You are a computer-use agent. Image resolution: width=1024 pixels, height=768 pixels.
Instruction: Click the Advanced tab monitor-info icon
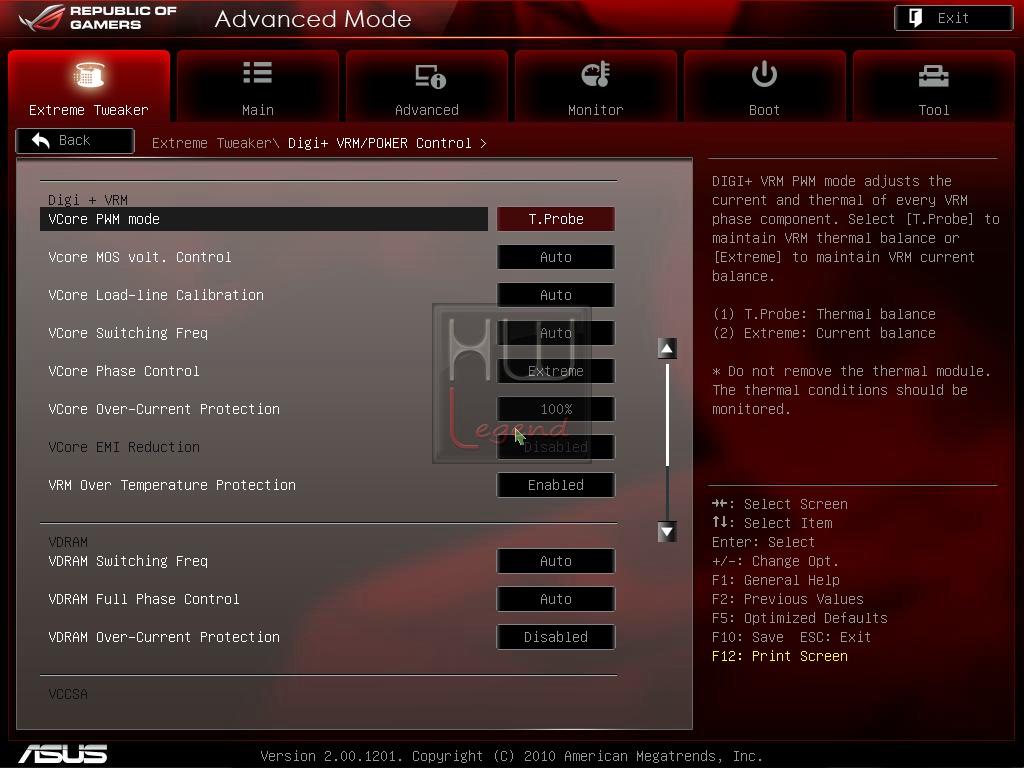(430, 76)
